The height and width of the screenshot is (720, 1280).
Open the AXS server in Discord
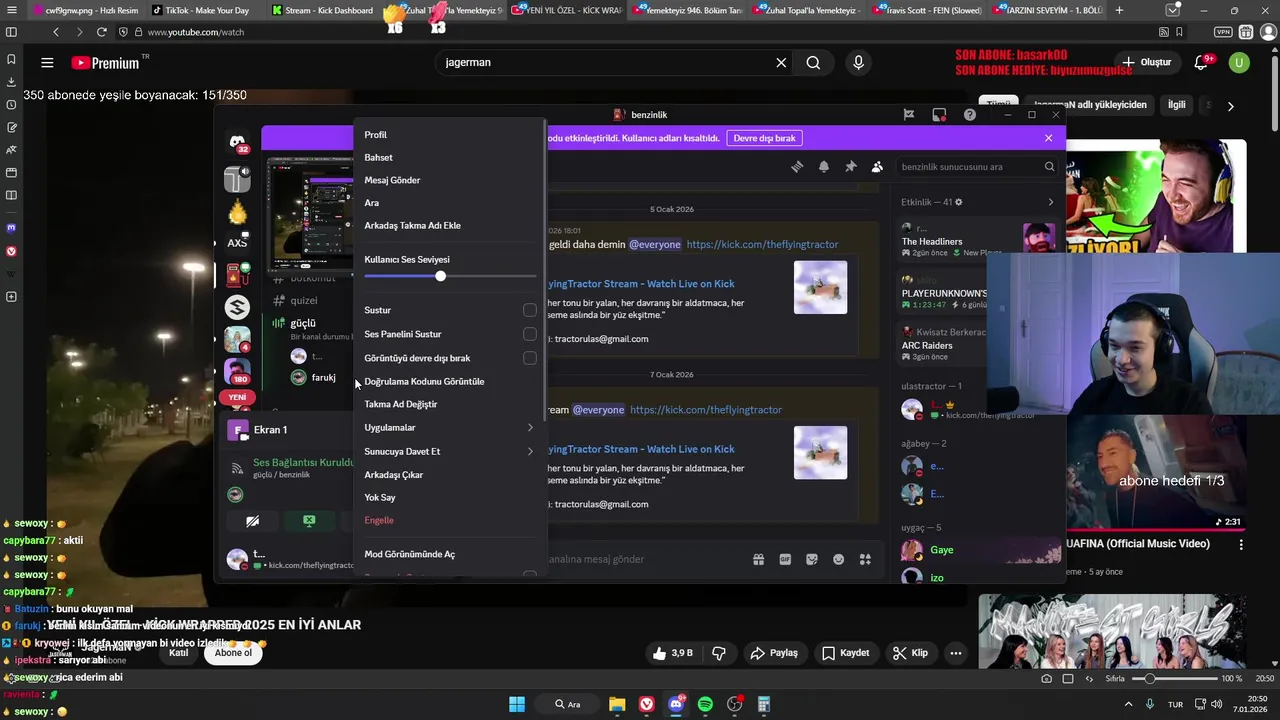coord(237,243)
